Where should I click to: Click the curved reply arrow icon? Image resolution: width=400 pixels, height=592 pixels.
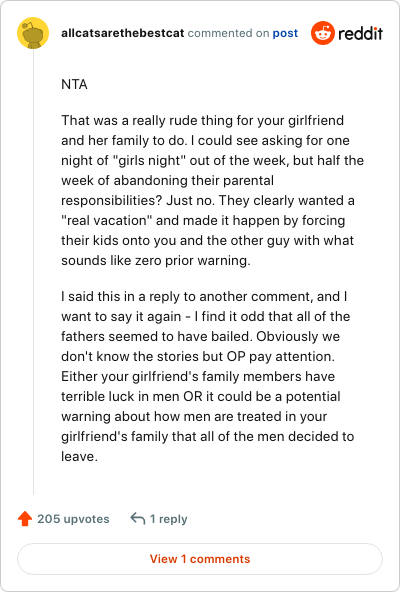137,518
